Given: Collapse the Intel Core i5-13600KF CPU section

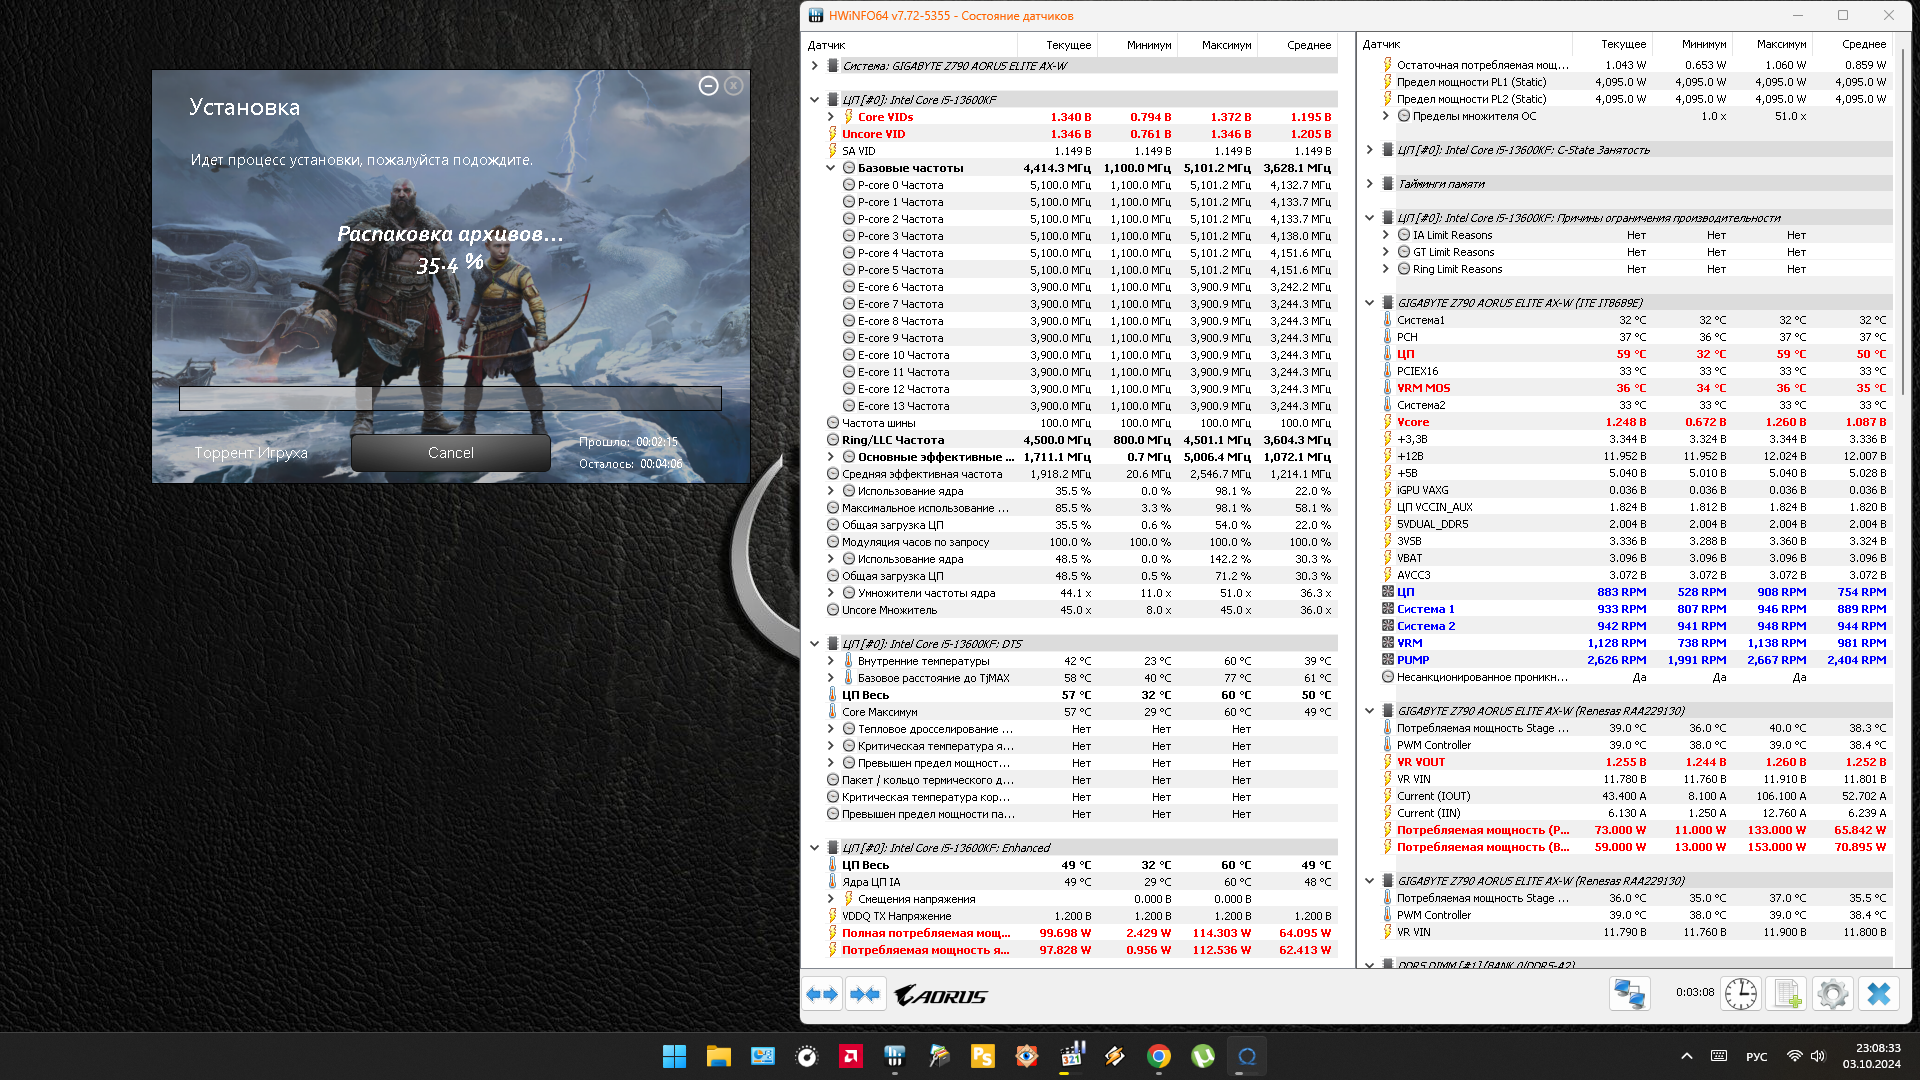Looking at the screenshot, I should click(x=814, y=100).
